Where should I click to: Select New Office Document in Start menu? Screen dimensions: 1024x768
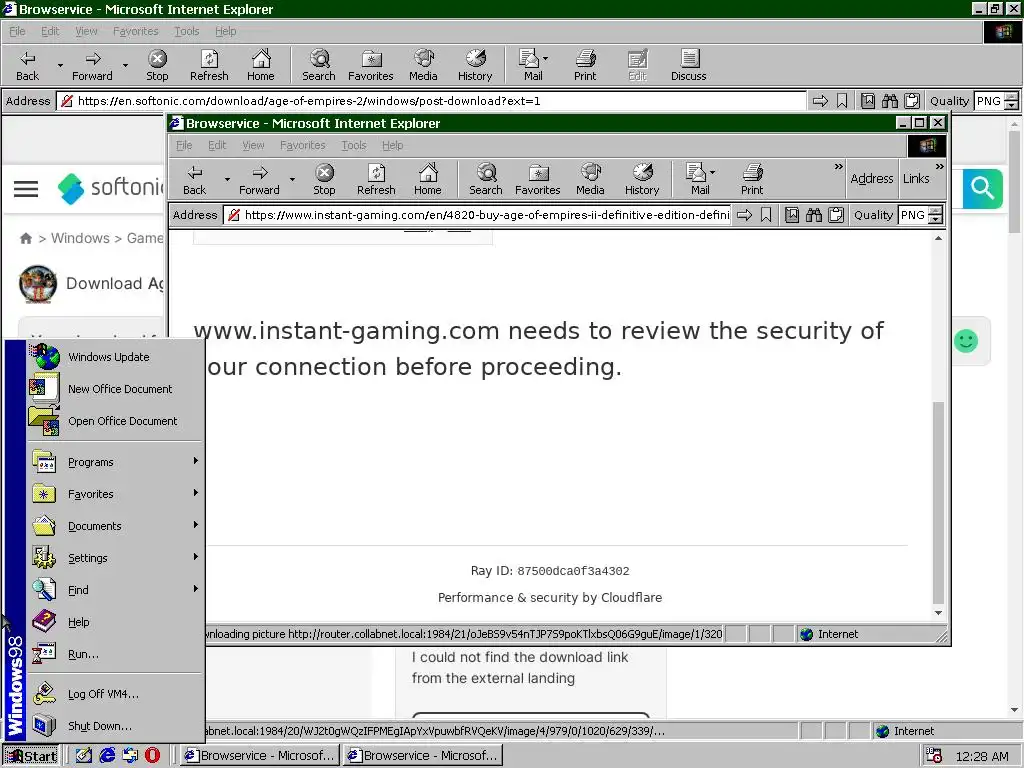point(115,389)
